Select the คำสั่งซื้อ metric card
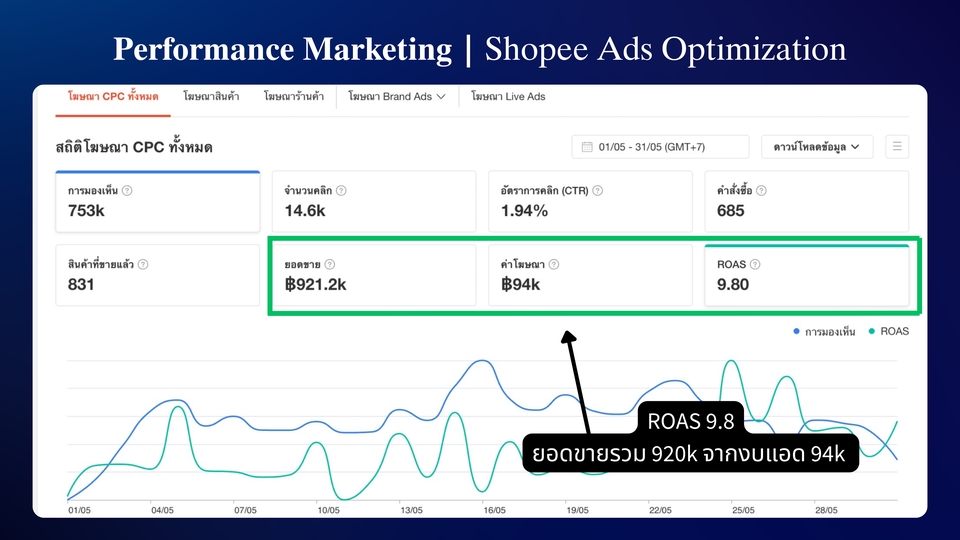This screenshot has height=540, width=960. (x=807, y=201)
